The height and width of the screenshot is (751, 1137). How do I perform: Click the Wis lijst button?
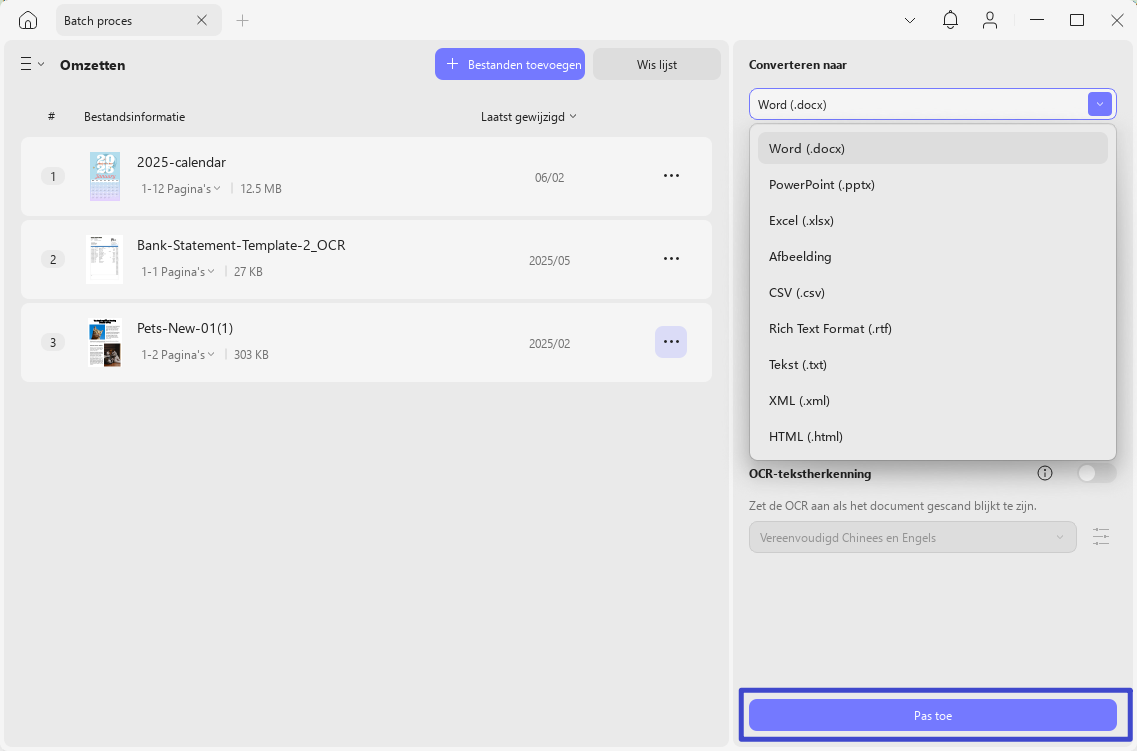pos(657,65)
